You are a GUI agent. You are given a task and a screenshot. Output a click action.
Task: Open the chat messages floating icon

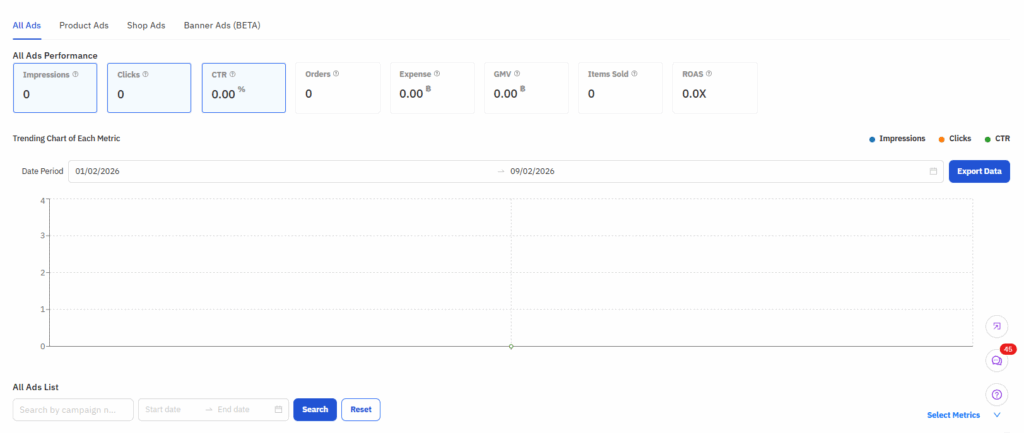pos(996,360)
